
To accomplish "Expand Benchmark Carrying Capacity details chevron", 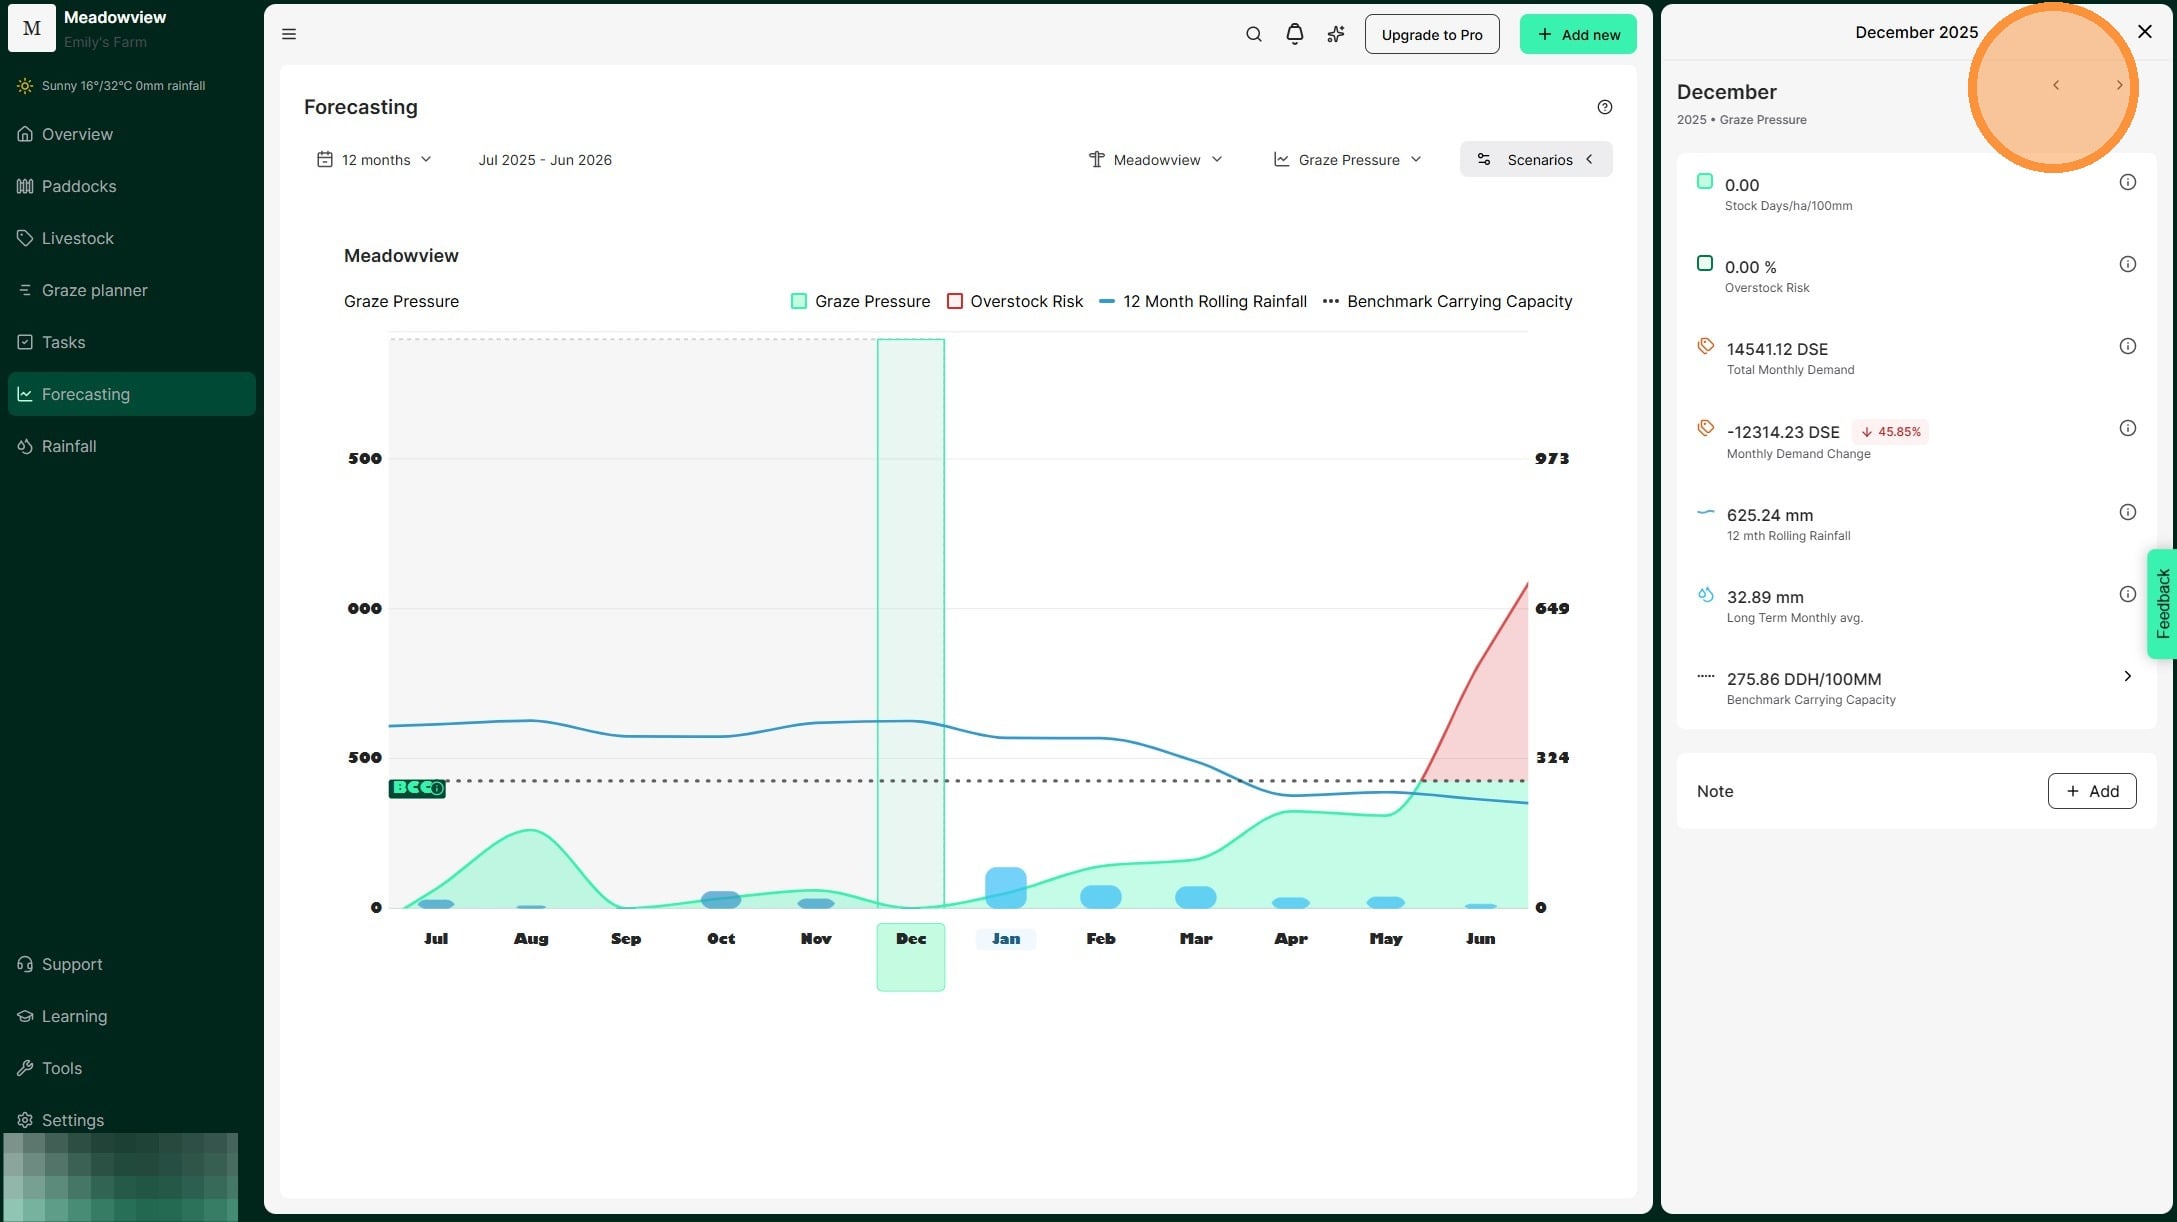I will 2127,677.
